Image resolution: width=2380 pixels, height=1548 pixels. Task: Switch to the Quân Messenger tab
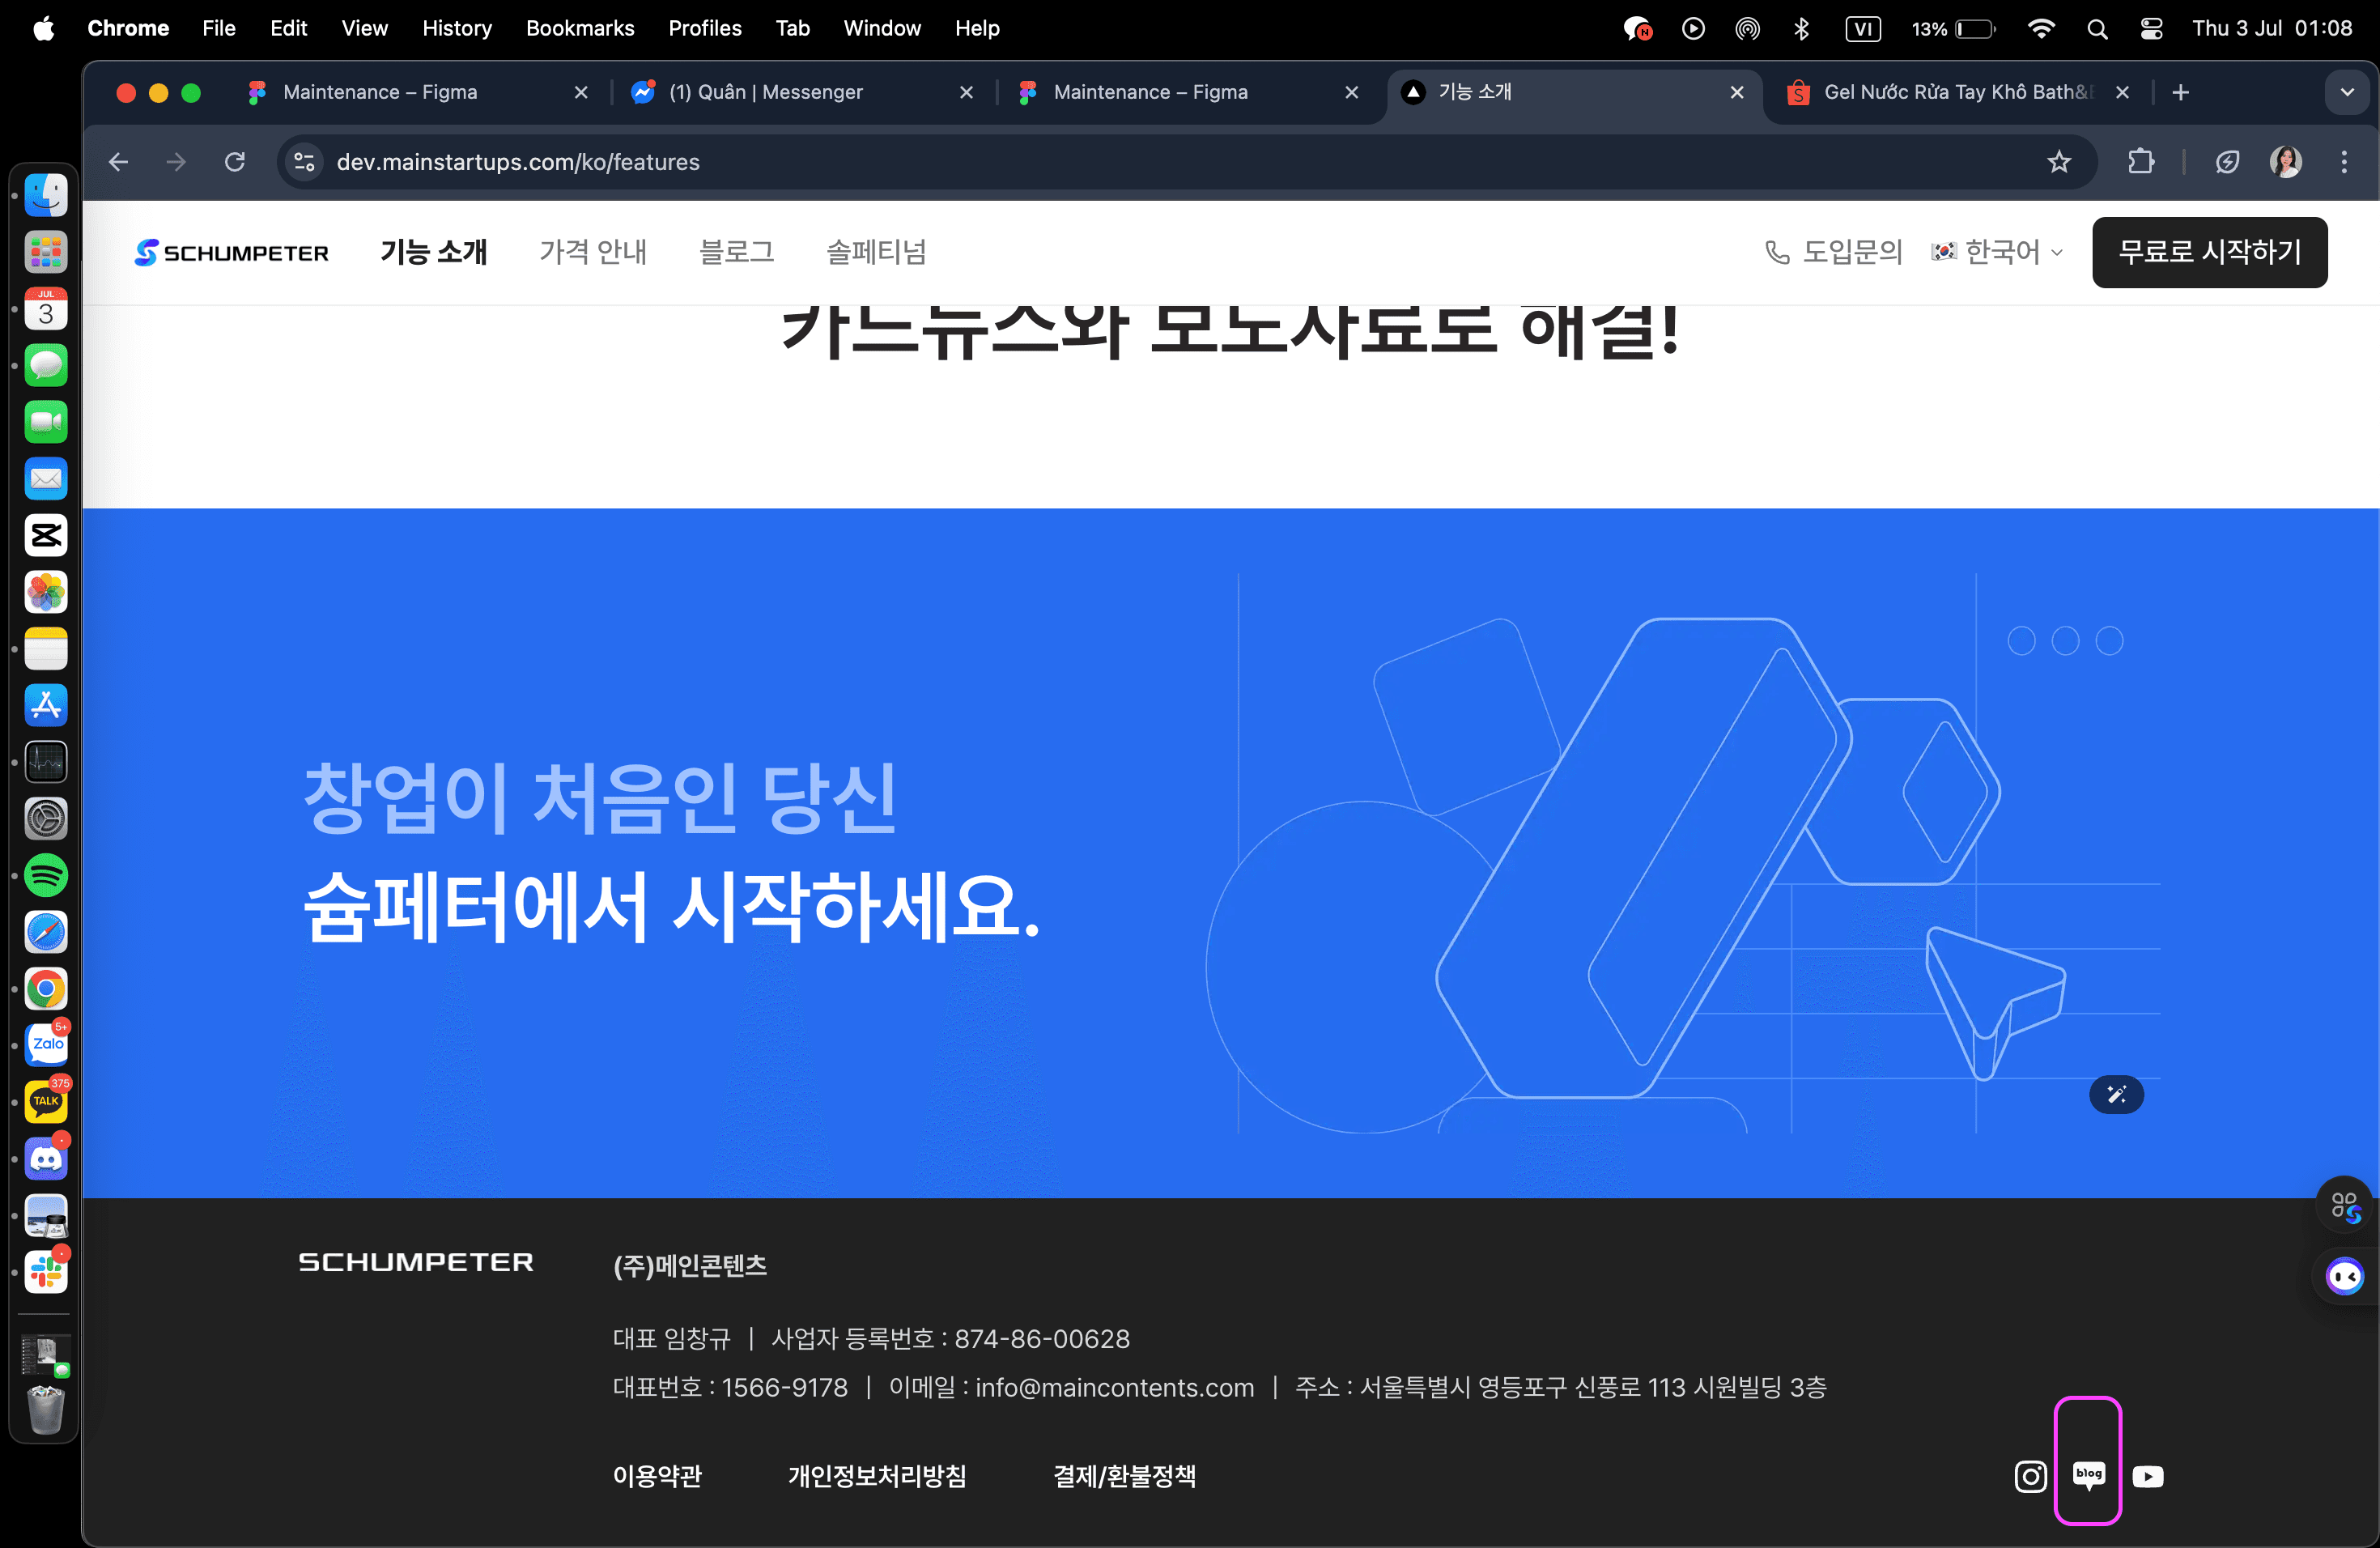[802, 92]
